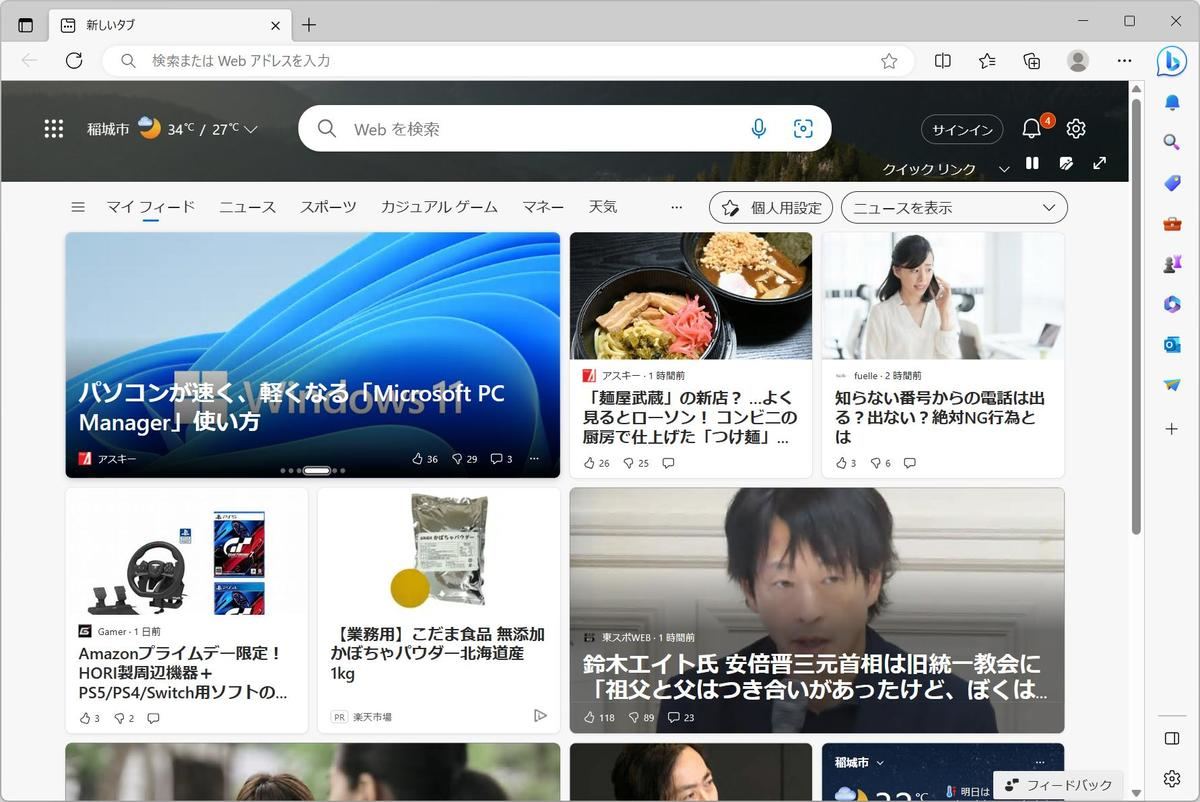The width and height of the screenshot is (1200, 802).
Task: Open the feed hamburger menu
Action: coord(78,207)
